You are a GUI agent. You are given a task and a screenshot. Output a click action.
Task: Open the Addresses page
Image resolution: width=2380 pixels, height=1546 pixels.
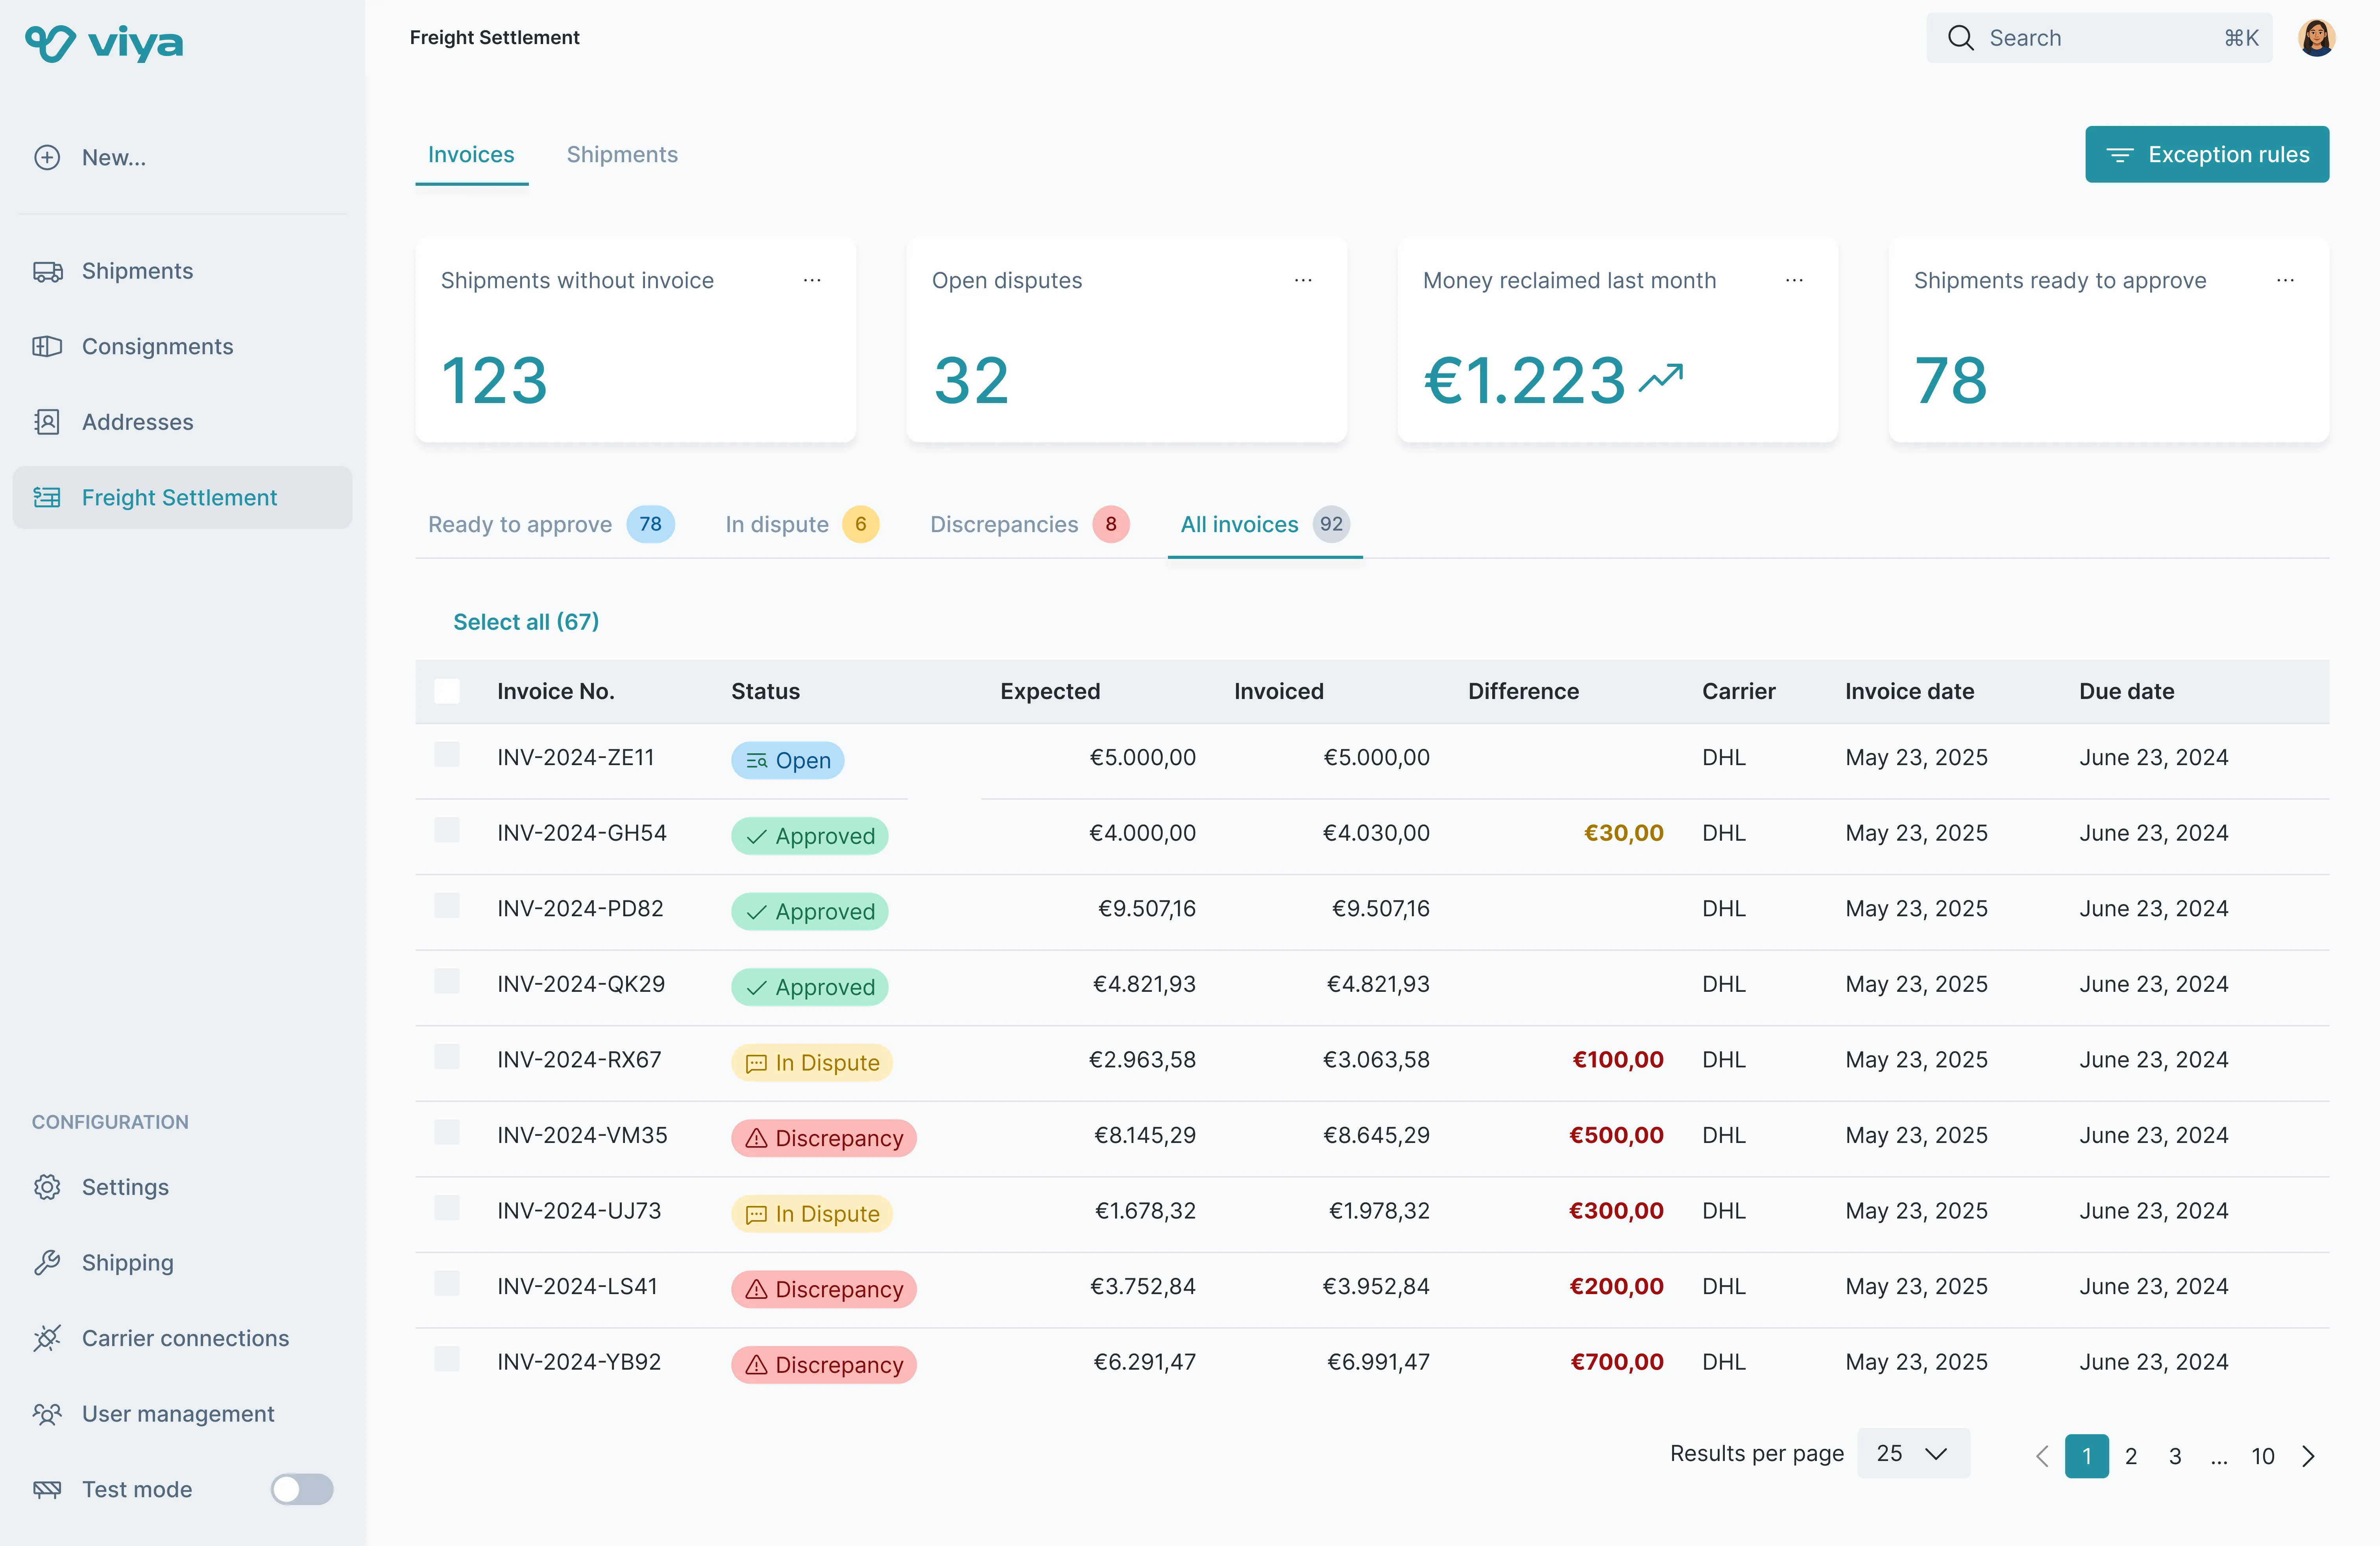[x=138, y=421]
